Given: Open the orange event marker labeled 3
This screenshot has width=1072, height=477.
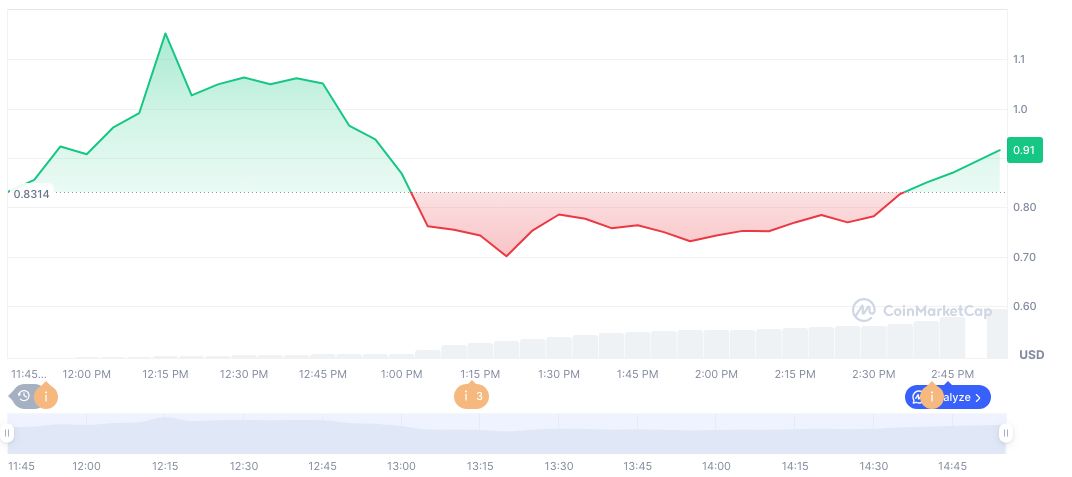Looking at the screenshot, I should pyautogui.click(x=472, y=396).
